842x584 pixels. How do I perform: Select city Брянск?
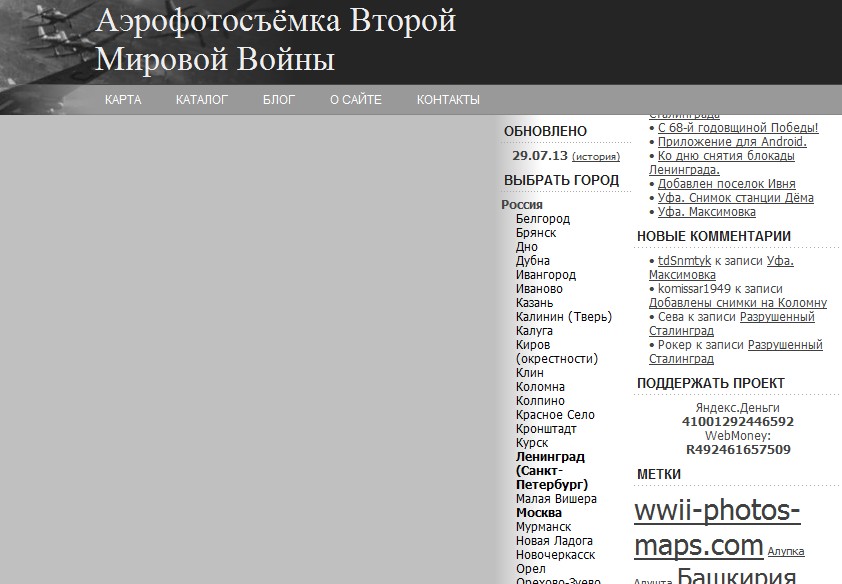coord(536,233)
